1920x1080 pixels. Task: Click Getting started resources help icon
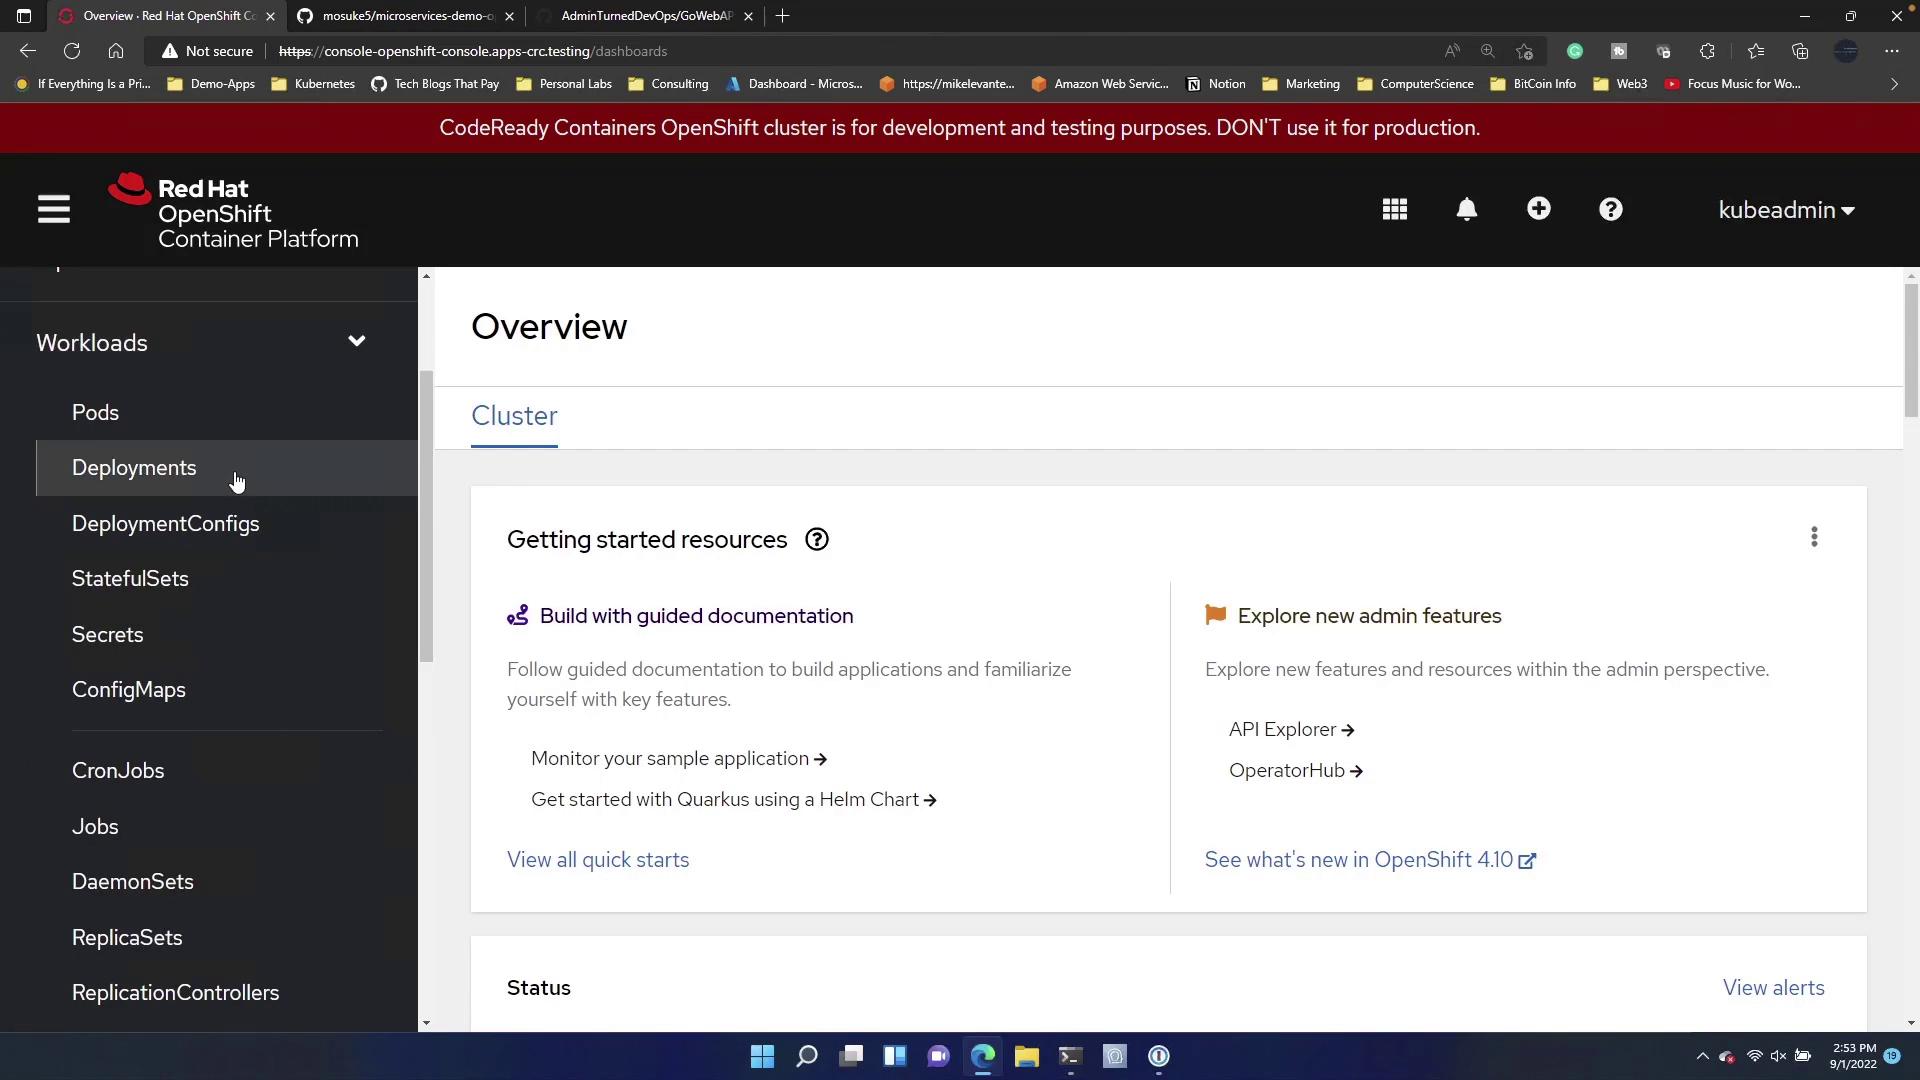tap(817, 540)
